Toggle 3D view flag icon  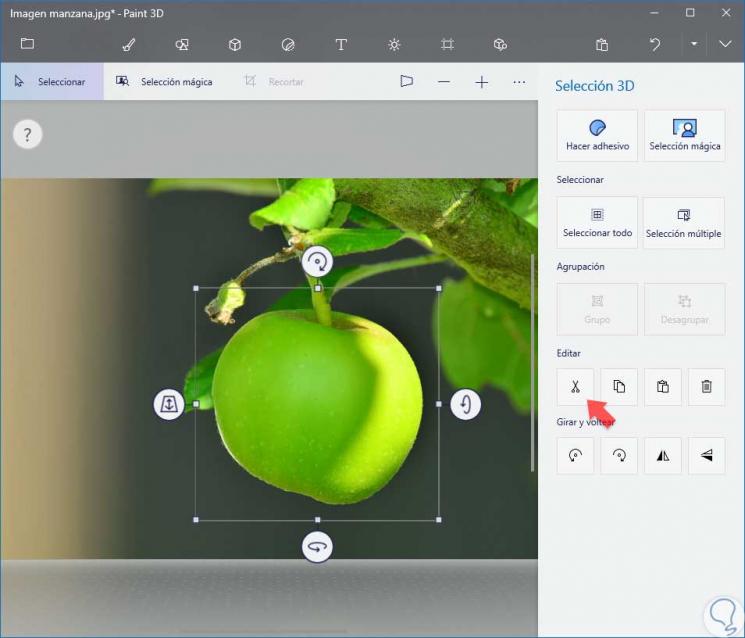click(406, 82)
